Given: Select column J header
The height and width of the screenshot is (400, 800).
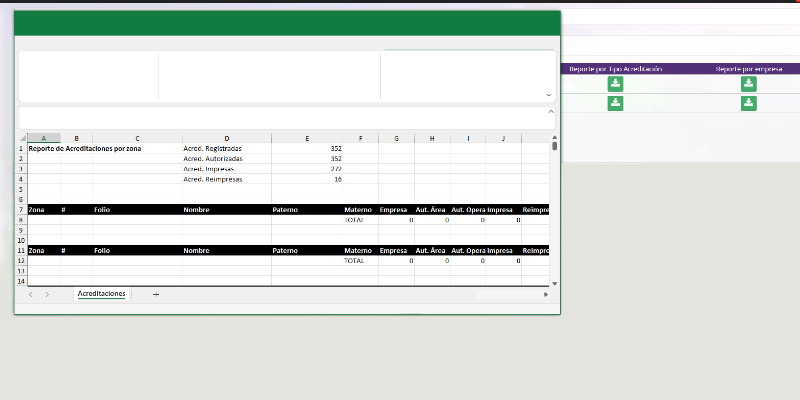Looking at the screenshot, I should tap(504, 138).
